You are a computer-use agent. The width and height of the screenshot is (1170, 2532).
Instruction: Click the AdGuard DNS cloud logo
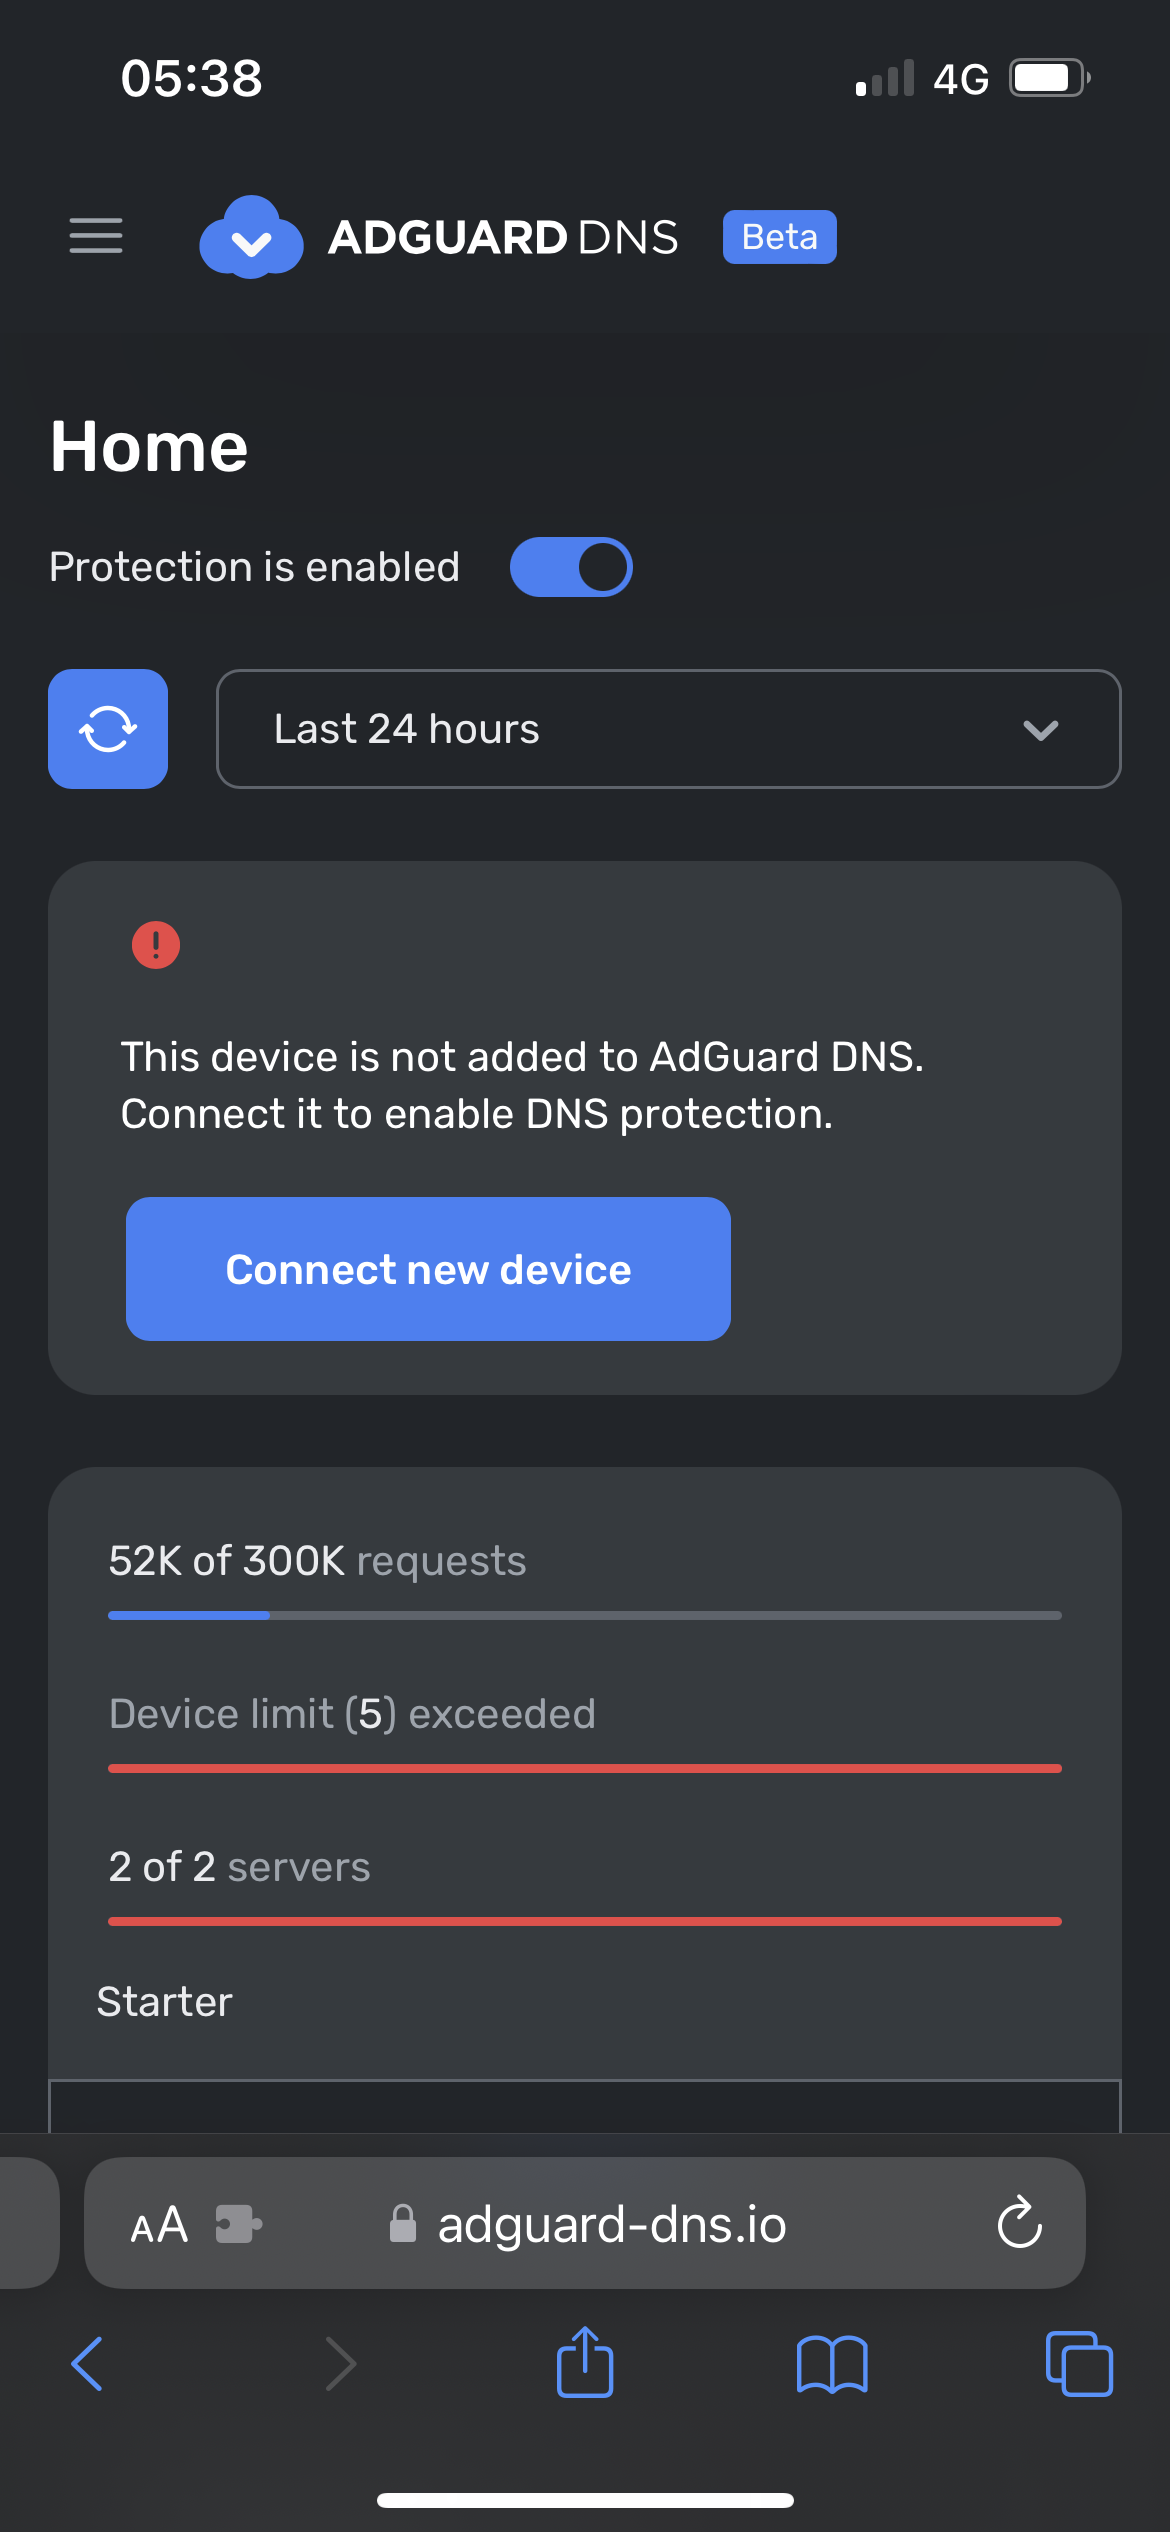pyautogui.click(x=251, y=237)
